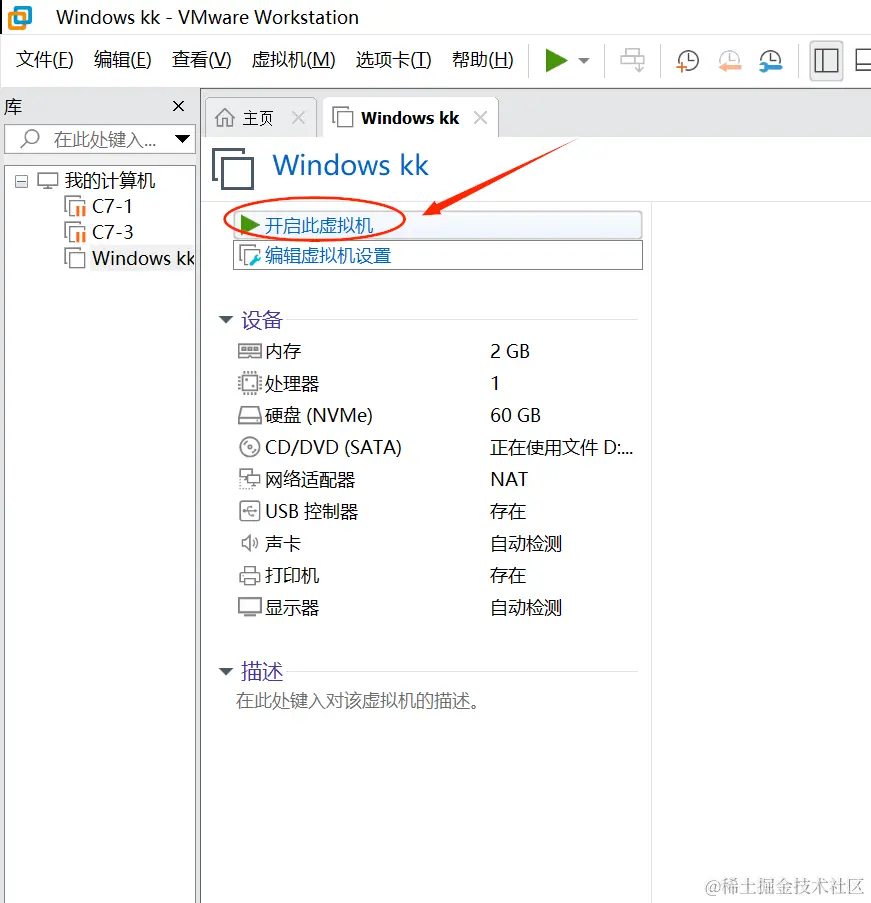This screenshot has width=871, height=903.
Task: Select Windows kk in the library tree
Action: (x=143, y=258)
